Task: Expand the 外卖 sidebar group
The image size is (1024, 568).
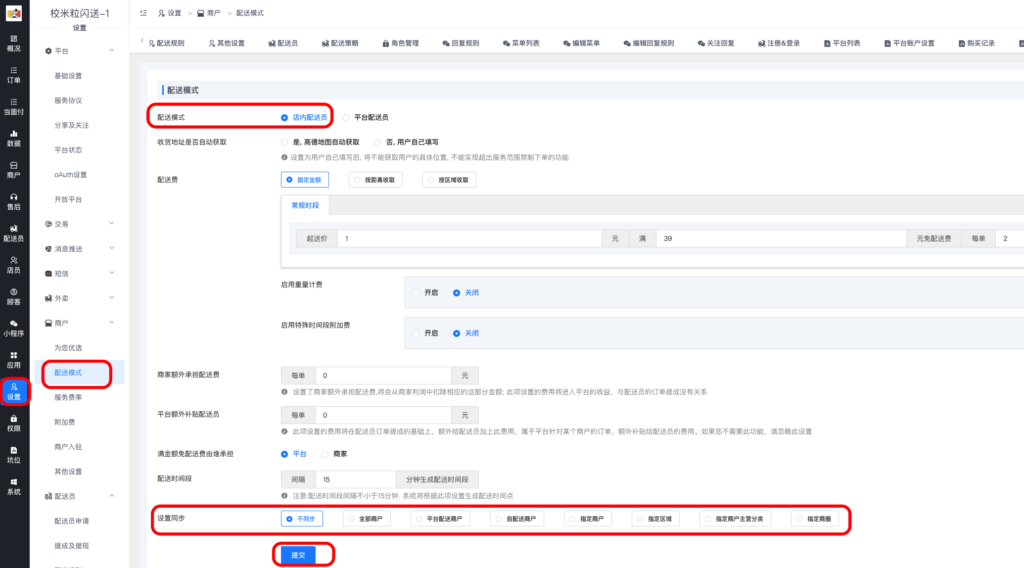Action: (x=112, y=298)
